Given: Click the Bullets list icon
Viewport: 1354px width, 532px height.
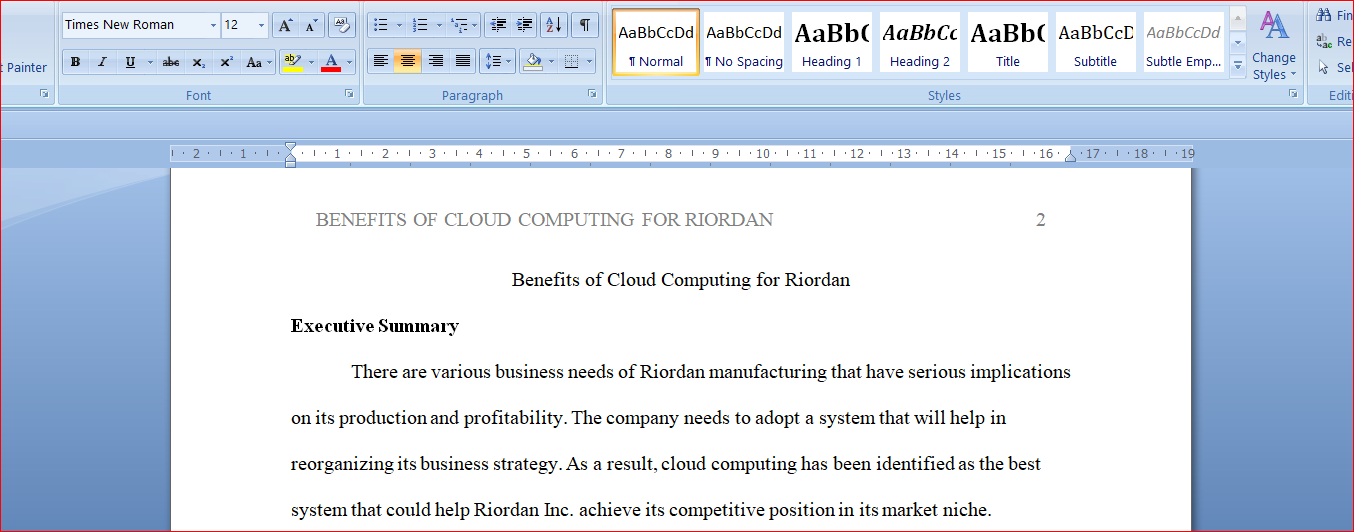Looking at the screenshot, I should (x=380, y=25).
